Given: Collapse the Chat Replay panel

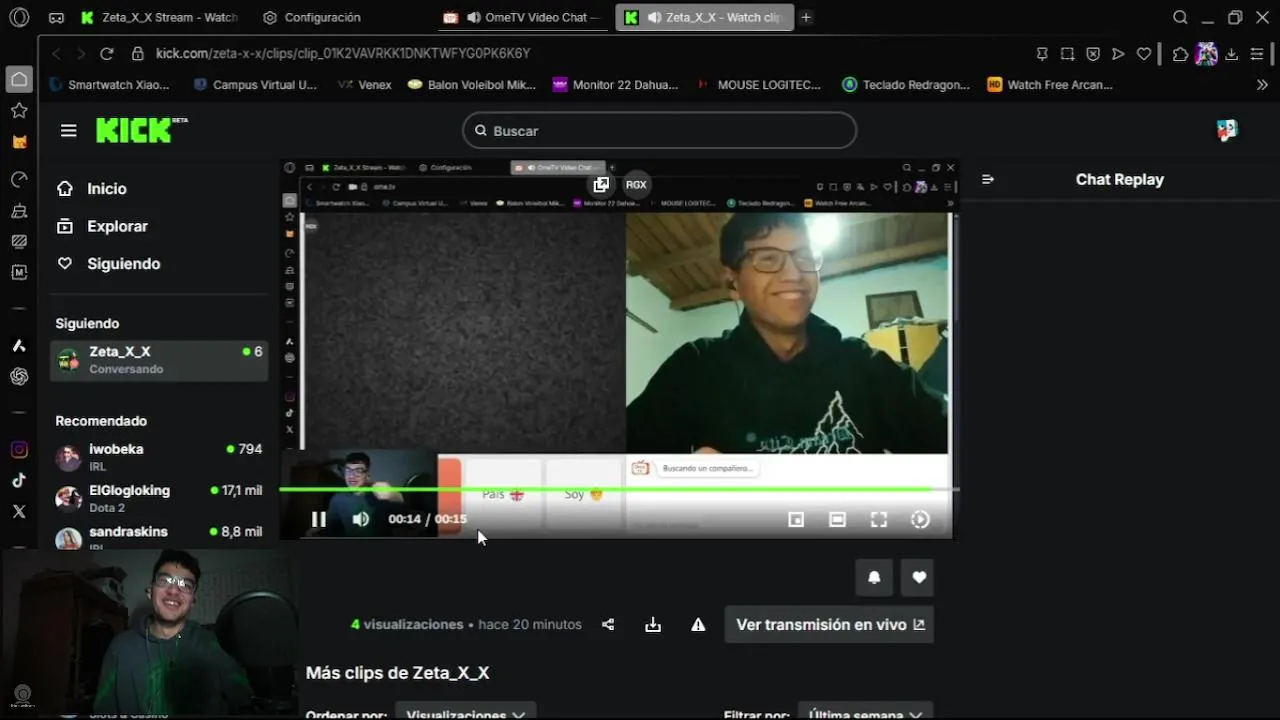Looking at the screenshot, I should [988, 179].
